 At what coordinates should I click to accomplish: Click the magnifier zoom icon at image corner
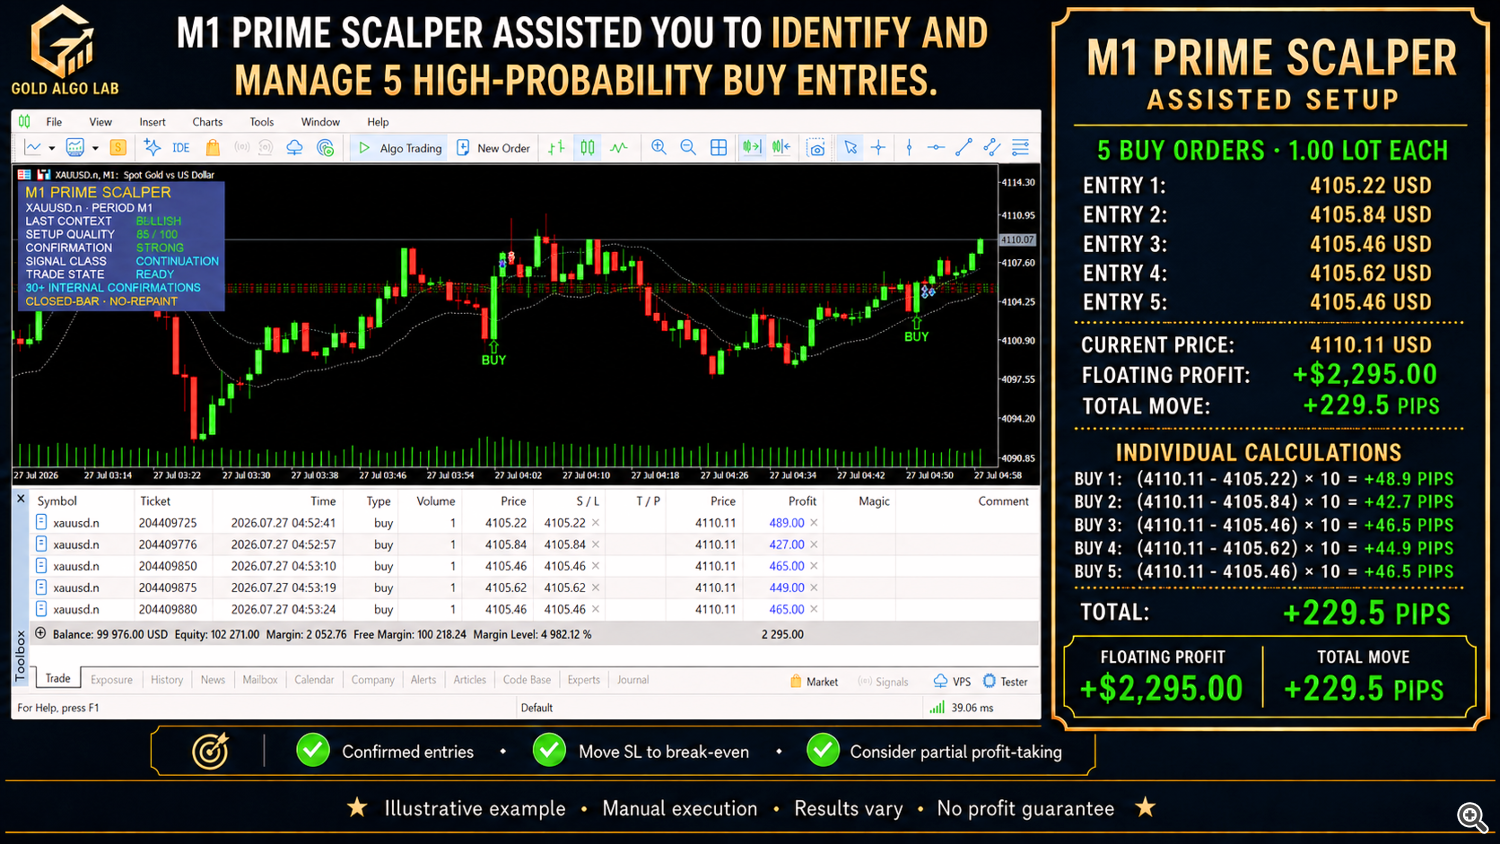1472,817
